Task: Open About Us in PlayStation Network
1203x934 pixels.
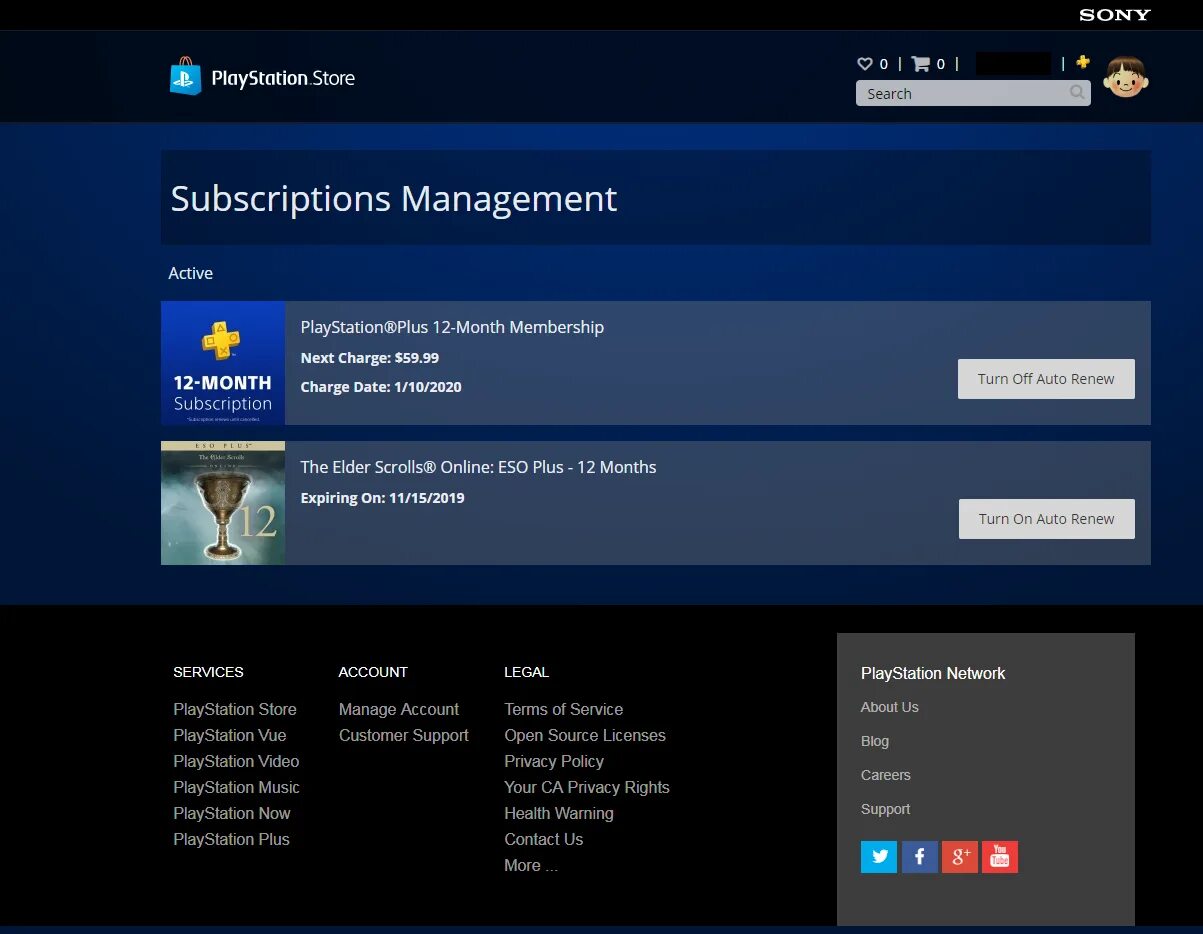Action: [x=890, y=707]
